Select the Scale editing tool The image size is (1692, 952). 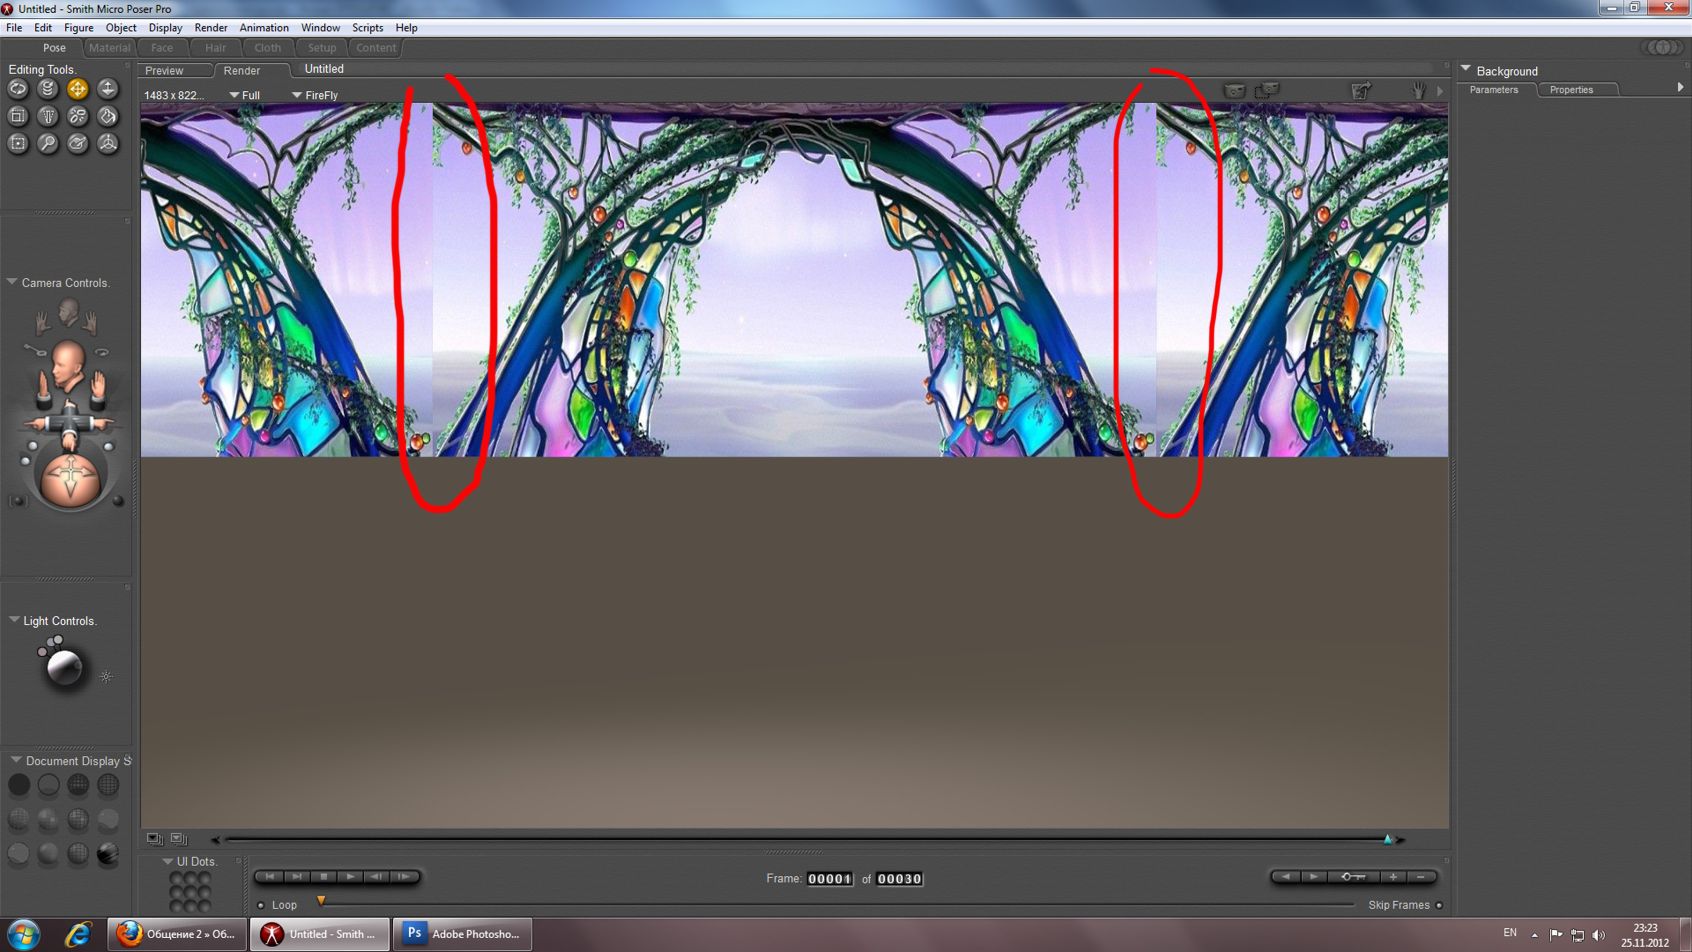point(18,116)
